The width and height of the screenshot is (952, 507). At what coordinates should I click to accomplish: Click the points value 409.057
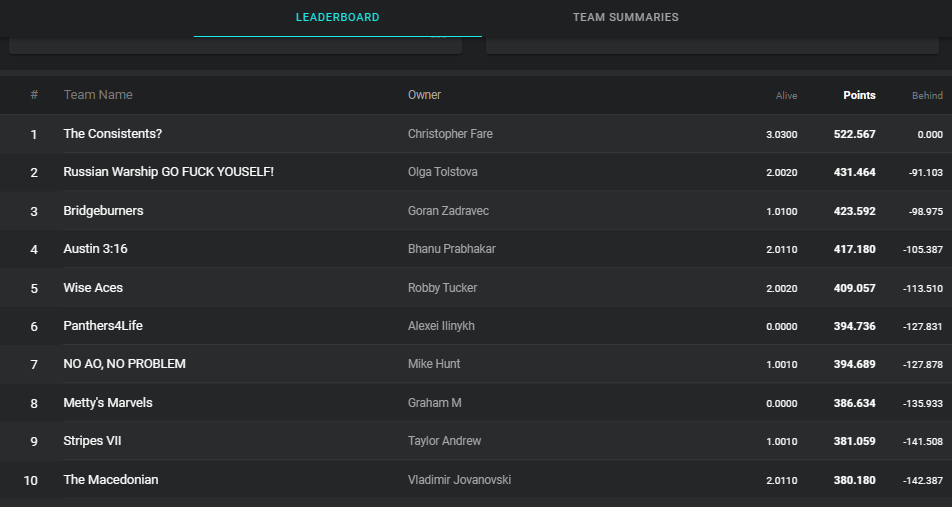point(855,288)
